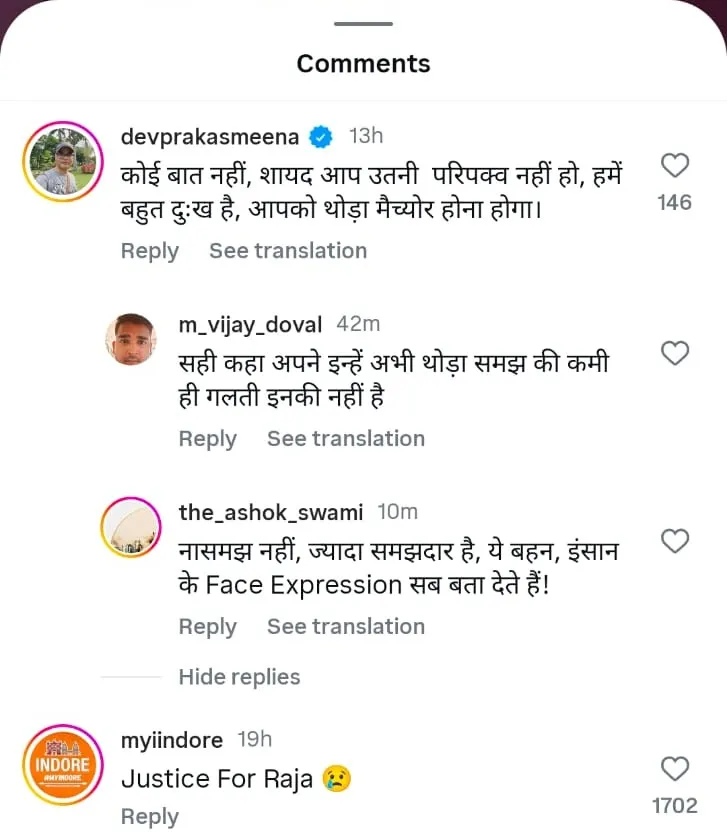
Task: Like m_vijay_doval's reply
Action: [x=676, y=353]
